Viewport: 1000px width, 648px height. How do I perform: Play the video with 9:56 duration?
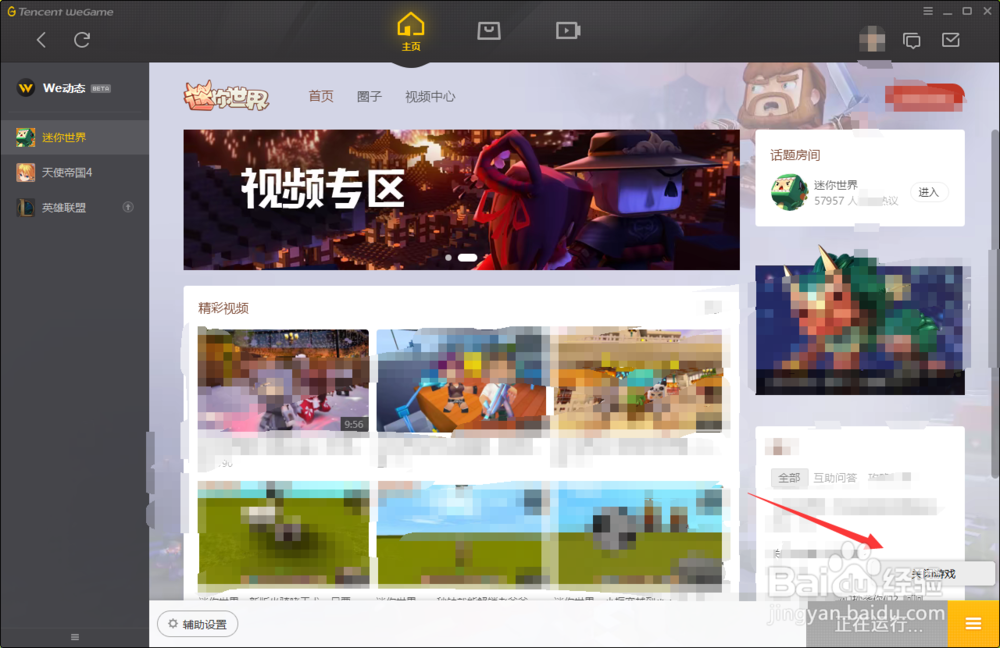click(x=283, y=381)
